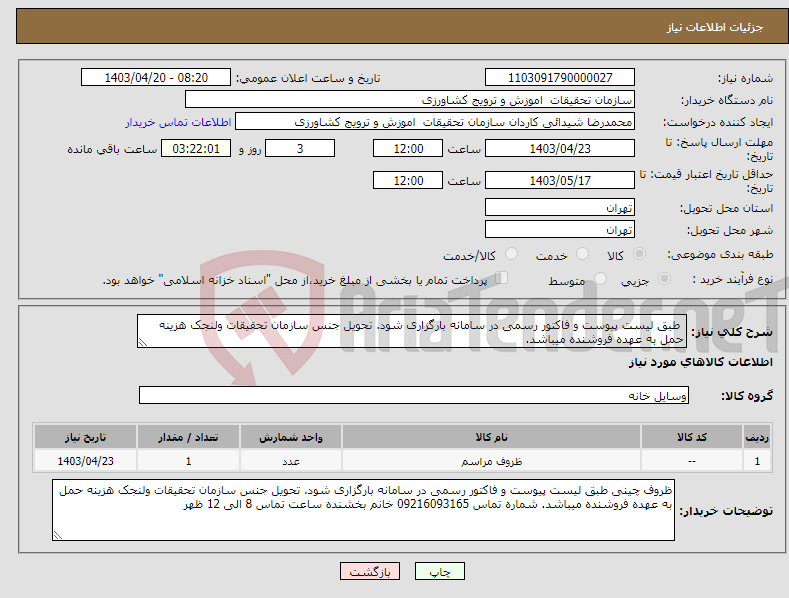Open the اطلاعات تماس خریدار link
The image size is (789, 598).
[178, 122]
